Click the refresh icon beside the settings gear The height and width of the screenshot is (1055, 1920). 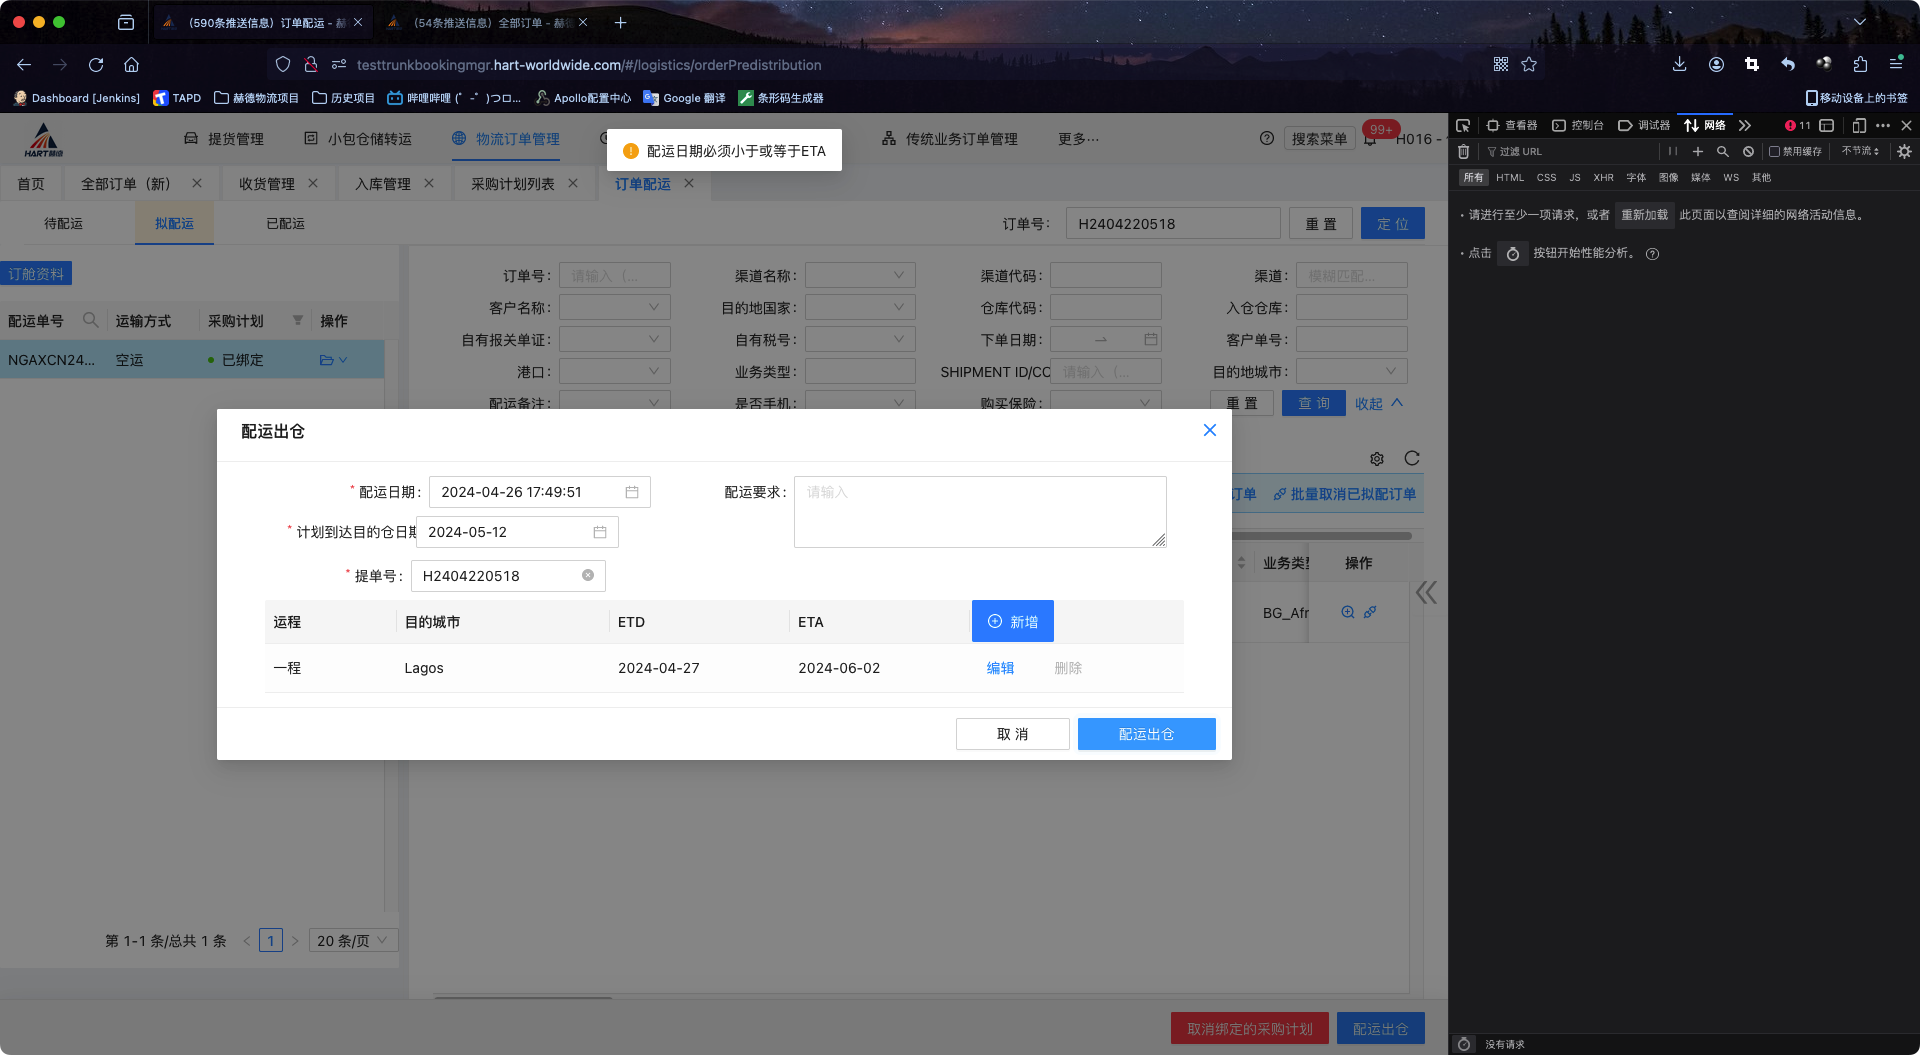[x=1412, y=459]
